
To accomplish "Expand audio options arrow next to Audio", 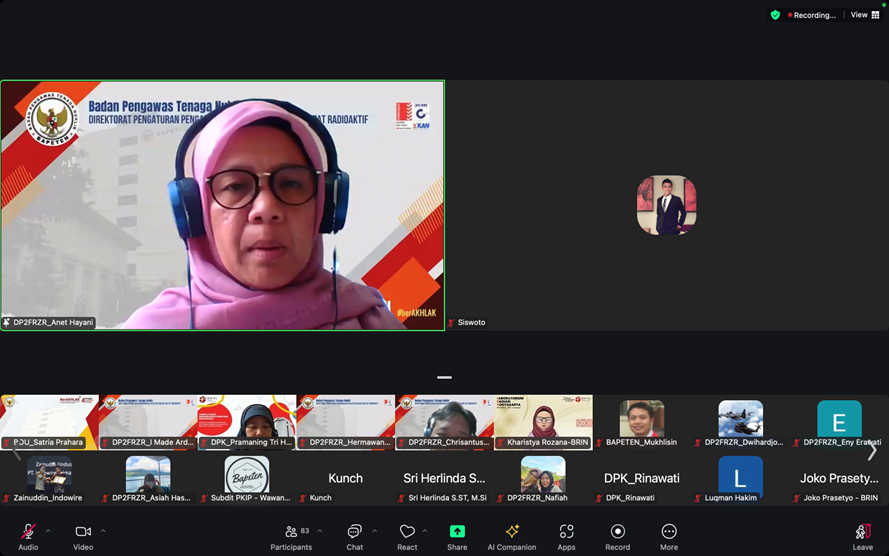I will click(48, 531).
